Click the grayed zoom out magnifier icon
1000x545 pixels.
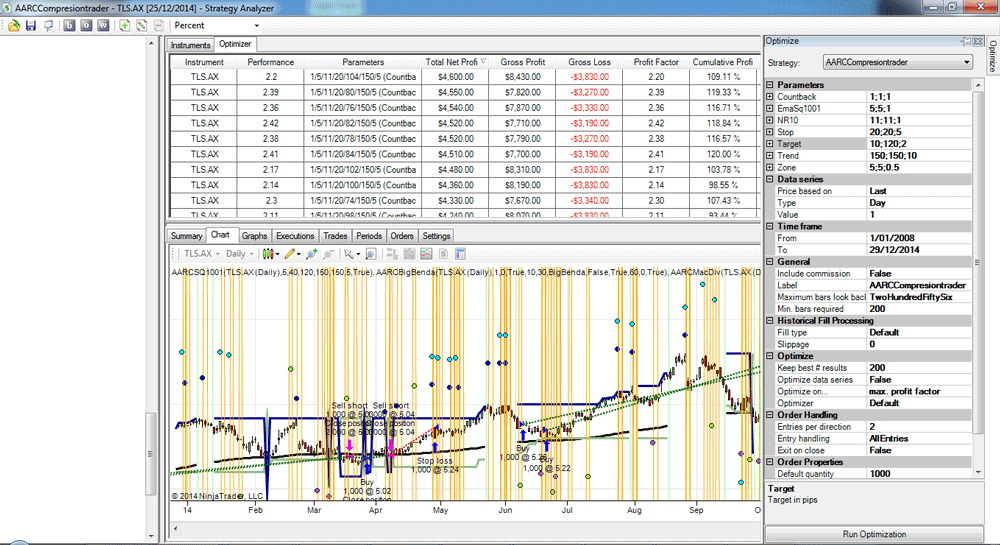[x=328, y=254]
